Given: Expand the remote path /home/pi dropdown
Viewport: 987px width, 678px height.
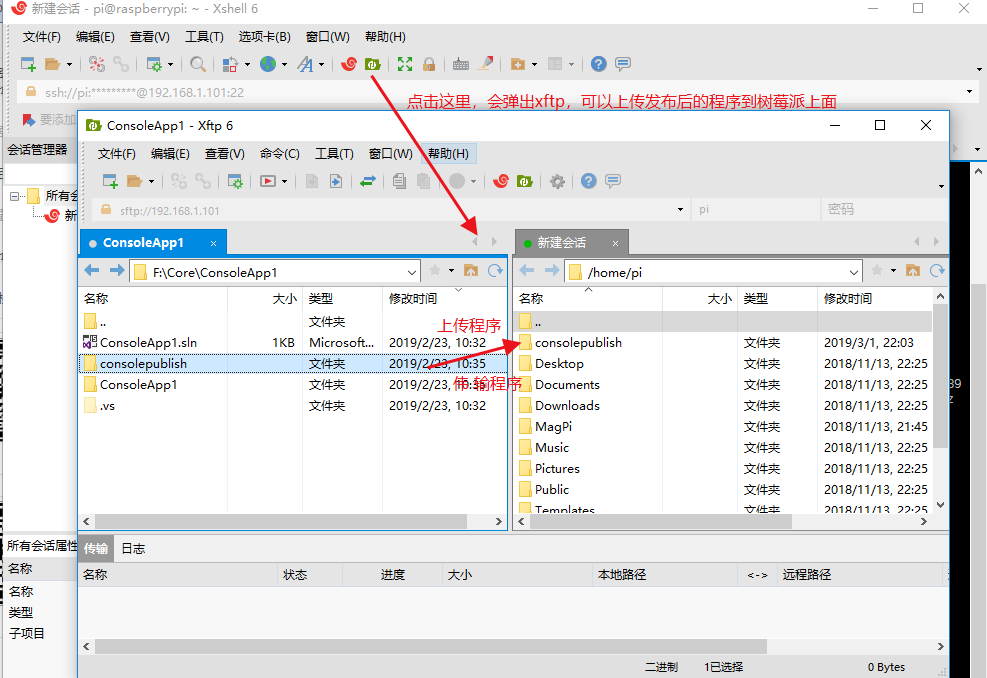Looking at the screenshot, I should tap(854, 273).
